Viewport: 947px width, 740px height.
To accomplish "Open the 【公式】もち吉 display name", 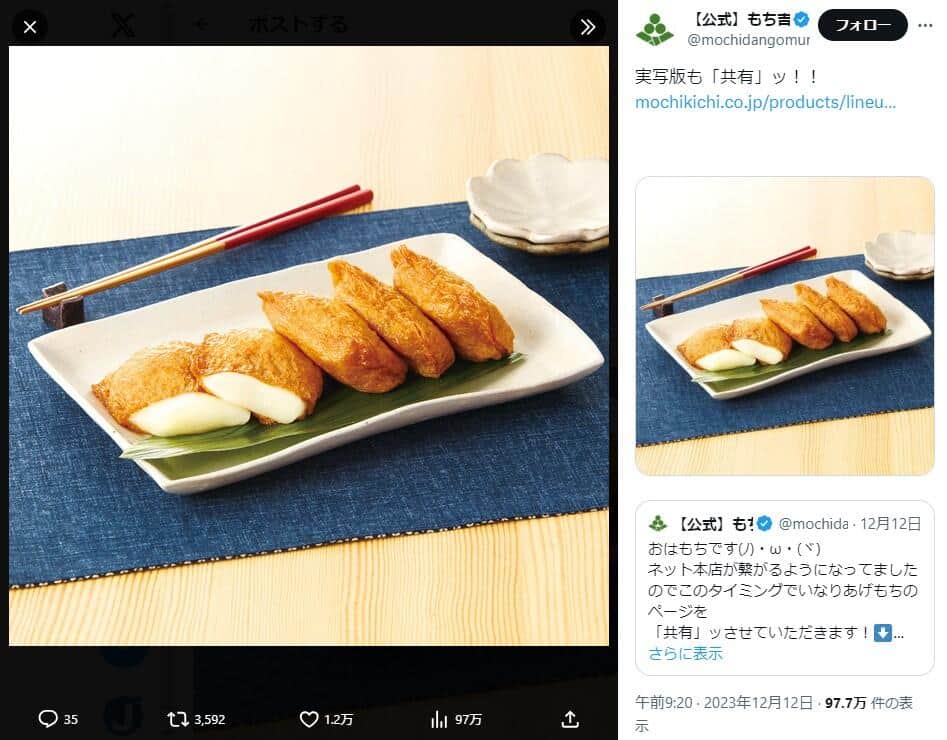I will pyautogui.click(x=740, y=20).
